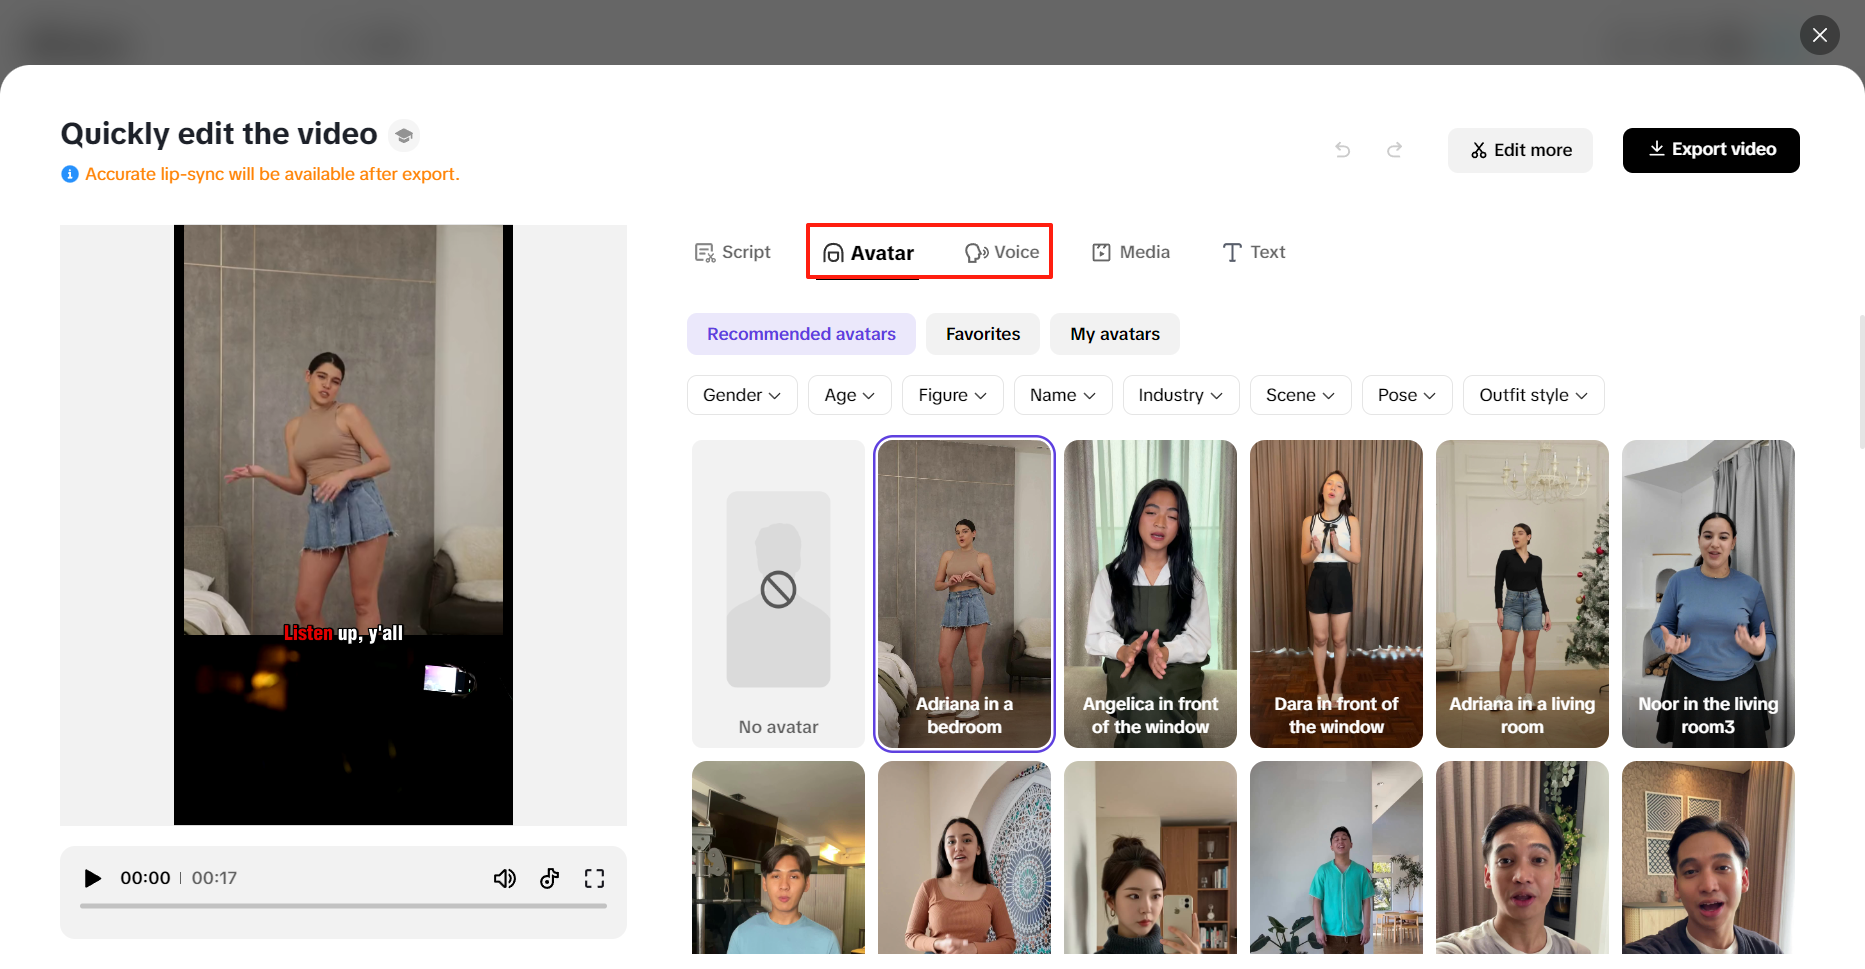Show My avatars list

pyautogui.click(x=1115, y=334)
